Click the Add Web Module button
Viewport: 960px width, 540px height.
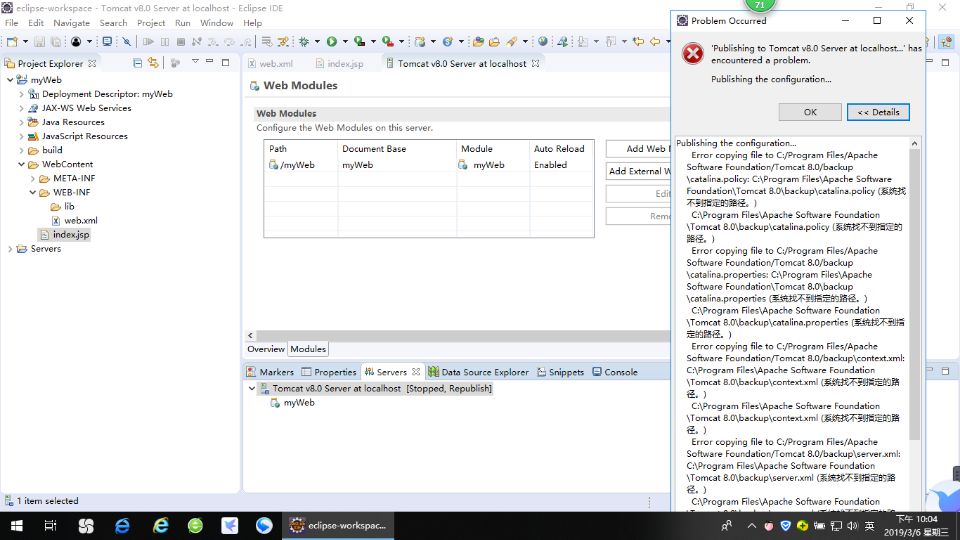638,149
